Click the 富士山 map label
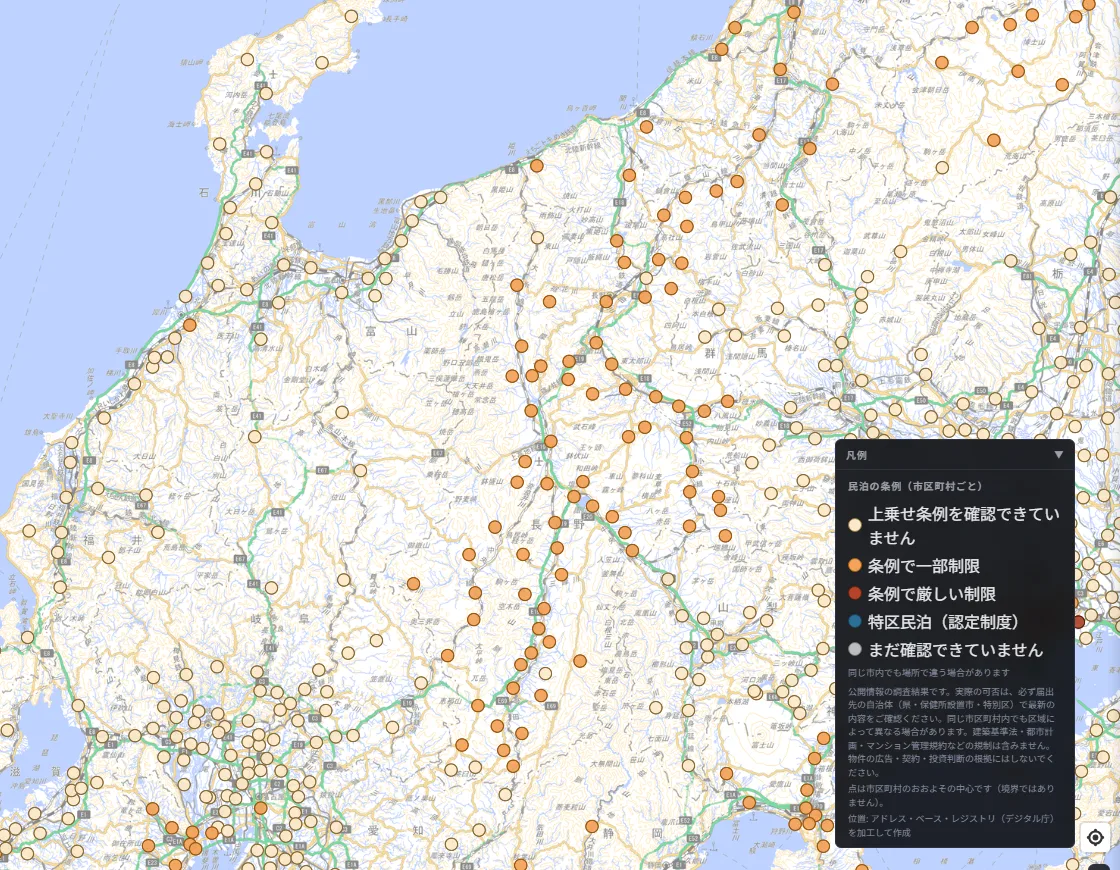1120x870 pixels. coord(762,745)
